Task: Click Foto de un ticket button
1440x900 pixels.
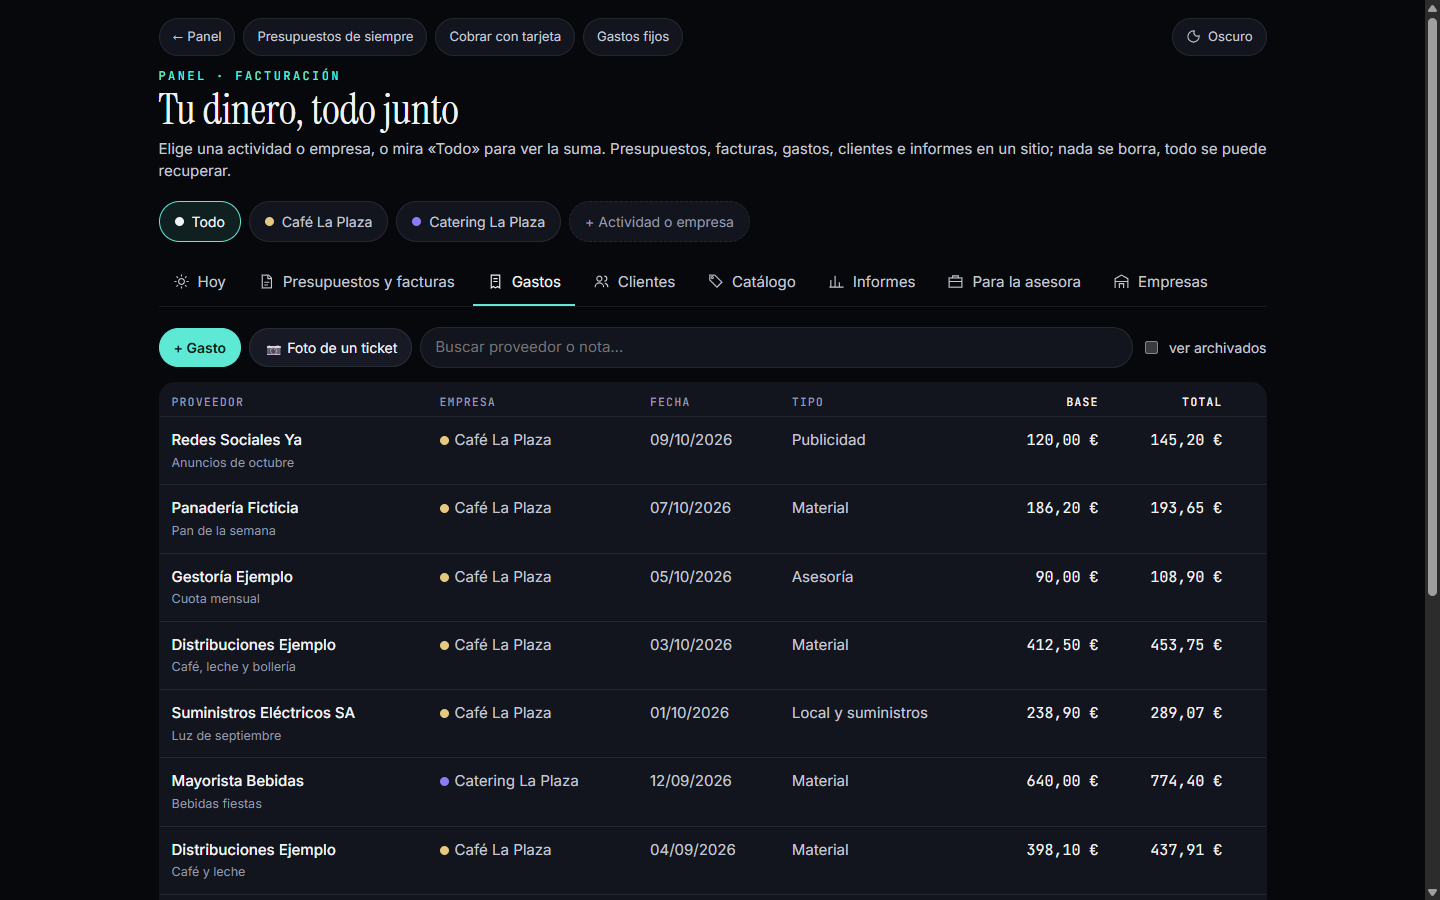Action: (331, 348)
